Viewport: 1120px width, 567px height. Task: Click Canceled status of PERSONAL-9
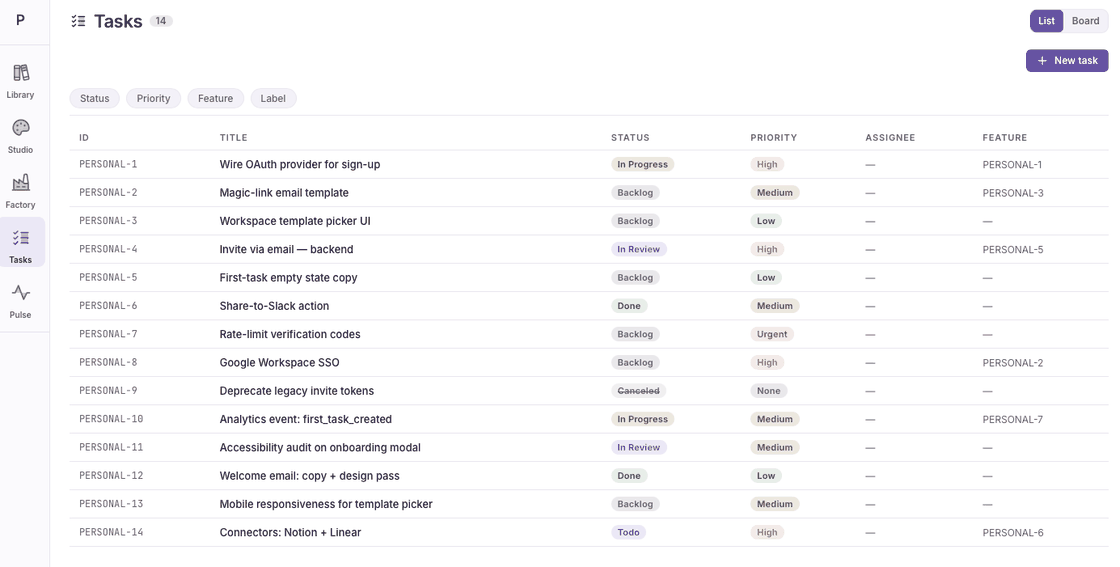coord(639,391)
